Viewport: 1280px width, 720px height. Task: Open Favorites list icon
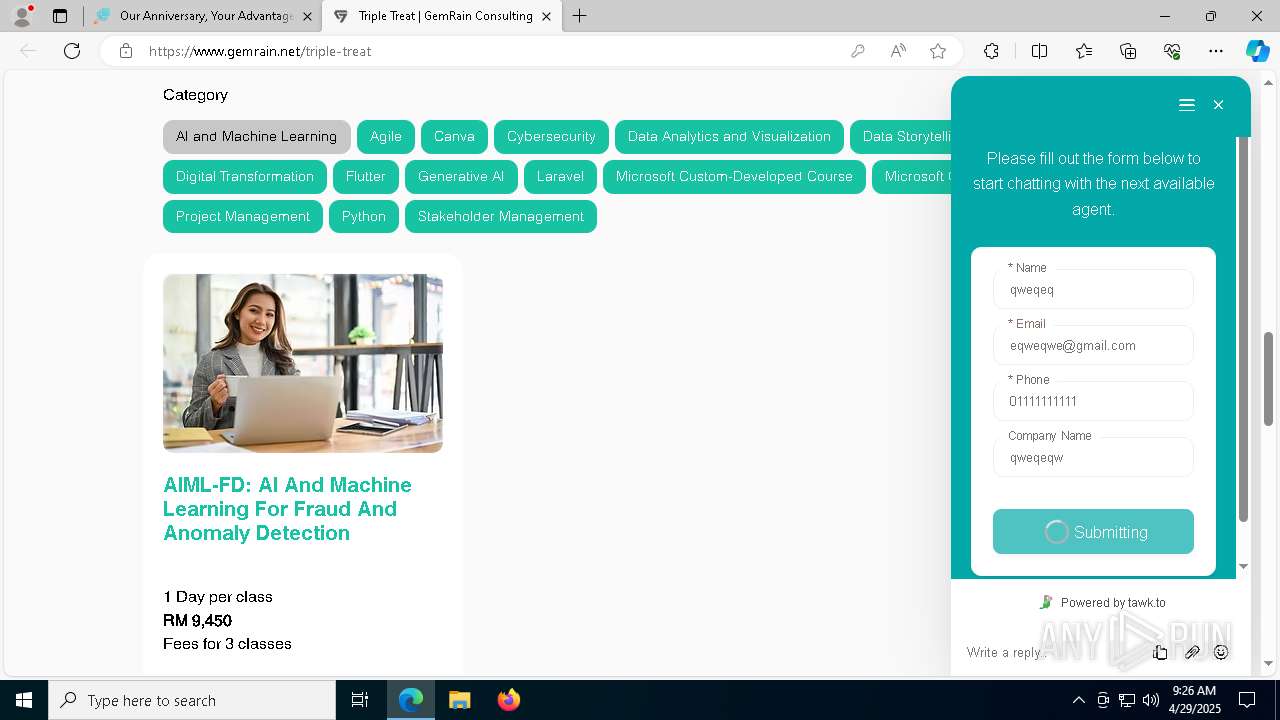[1084, 51]
